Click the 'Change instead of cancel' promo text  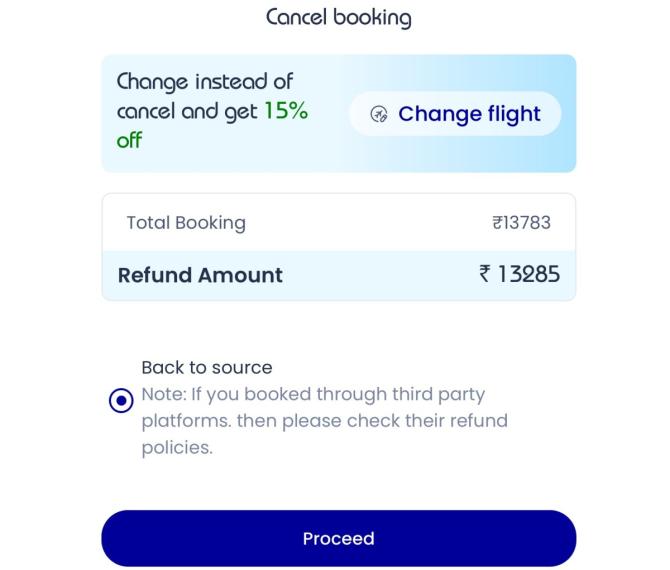click(205, 82)
